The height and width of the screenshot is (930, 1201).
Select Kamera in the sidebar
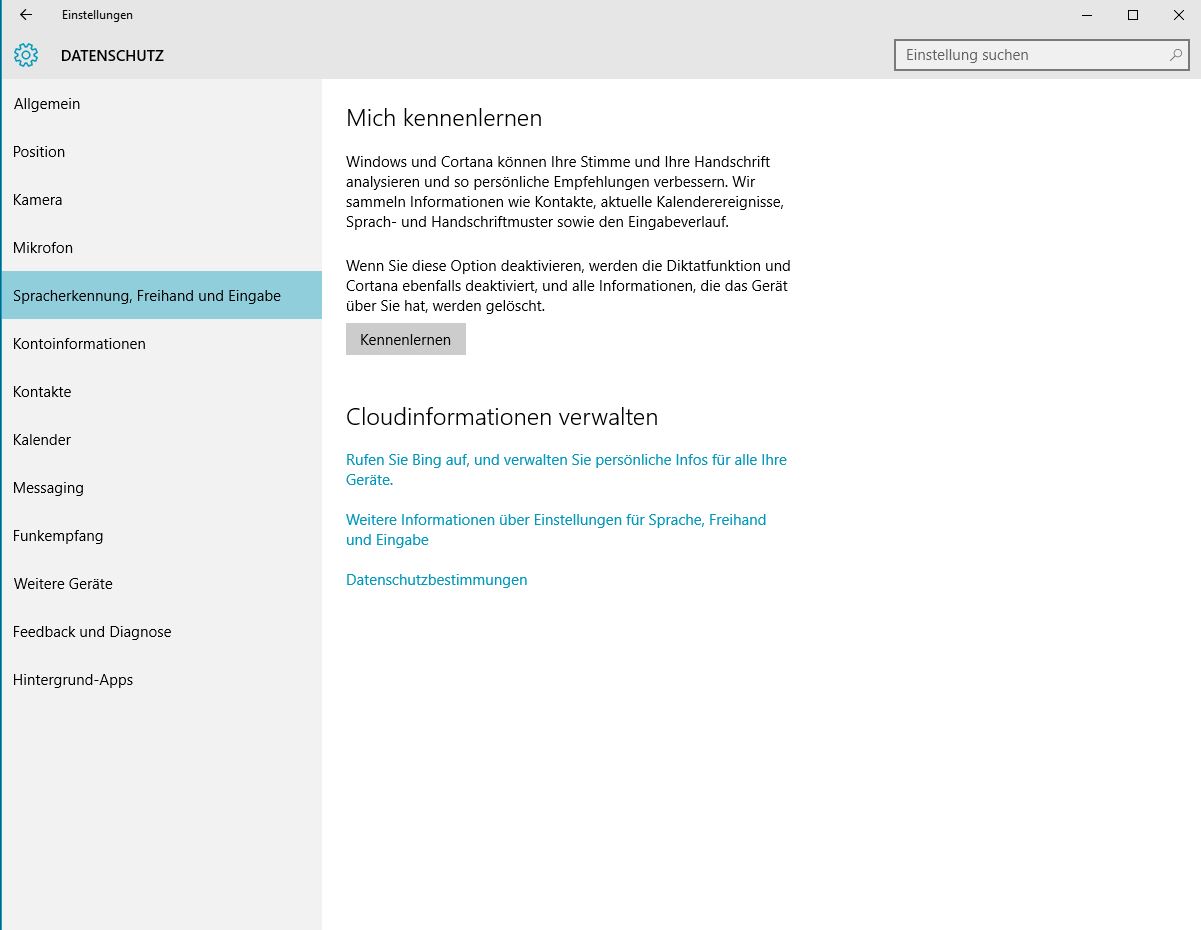click(x=161, y=200)
